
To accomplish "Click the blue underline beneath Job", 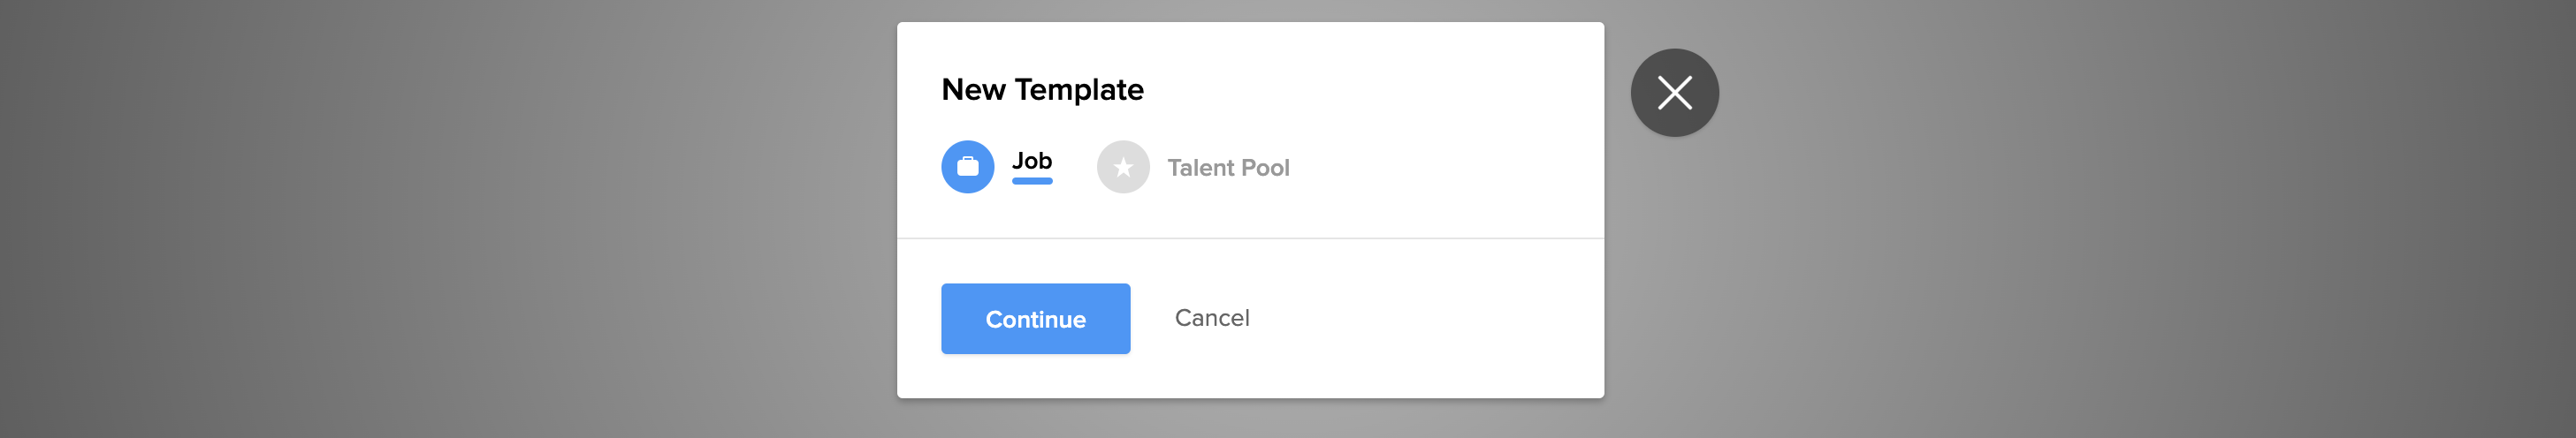I will 1032,181.
